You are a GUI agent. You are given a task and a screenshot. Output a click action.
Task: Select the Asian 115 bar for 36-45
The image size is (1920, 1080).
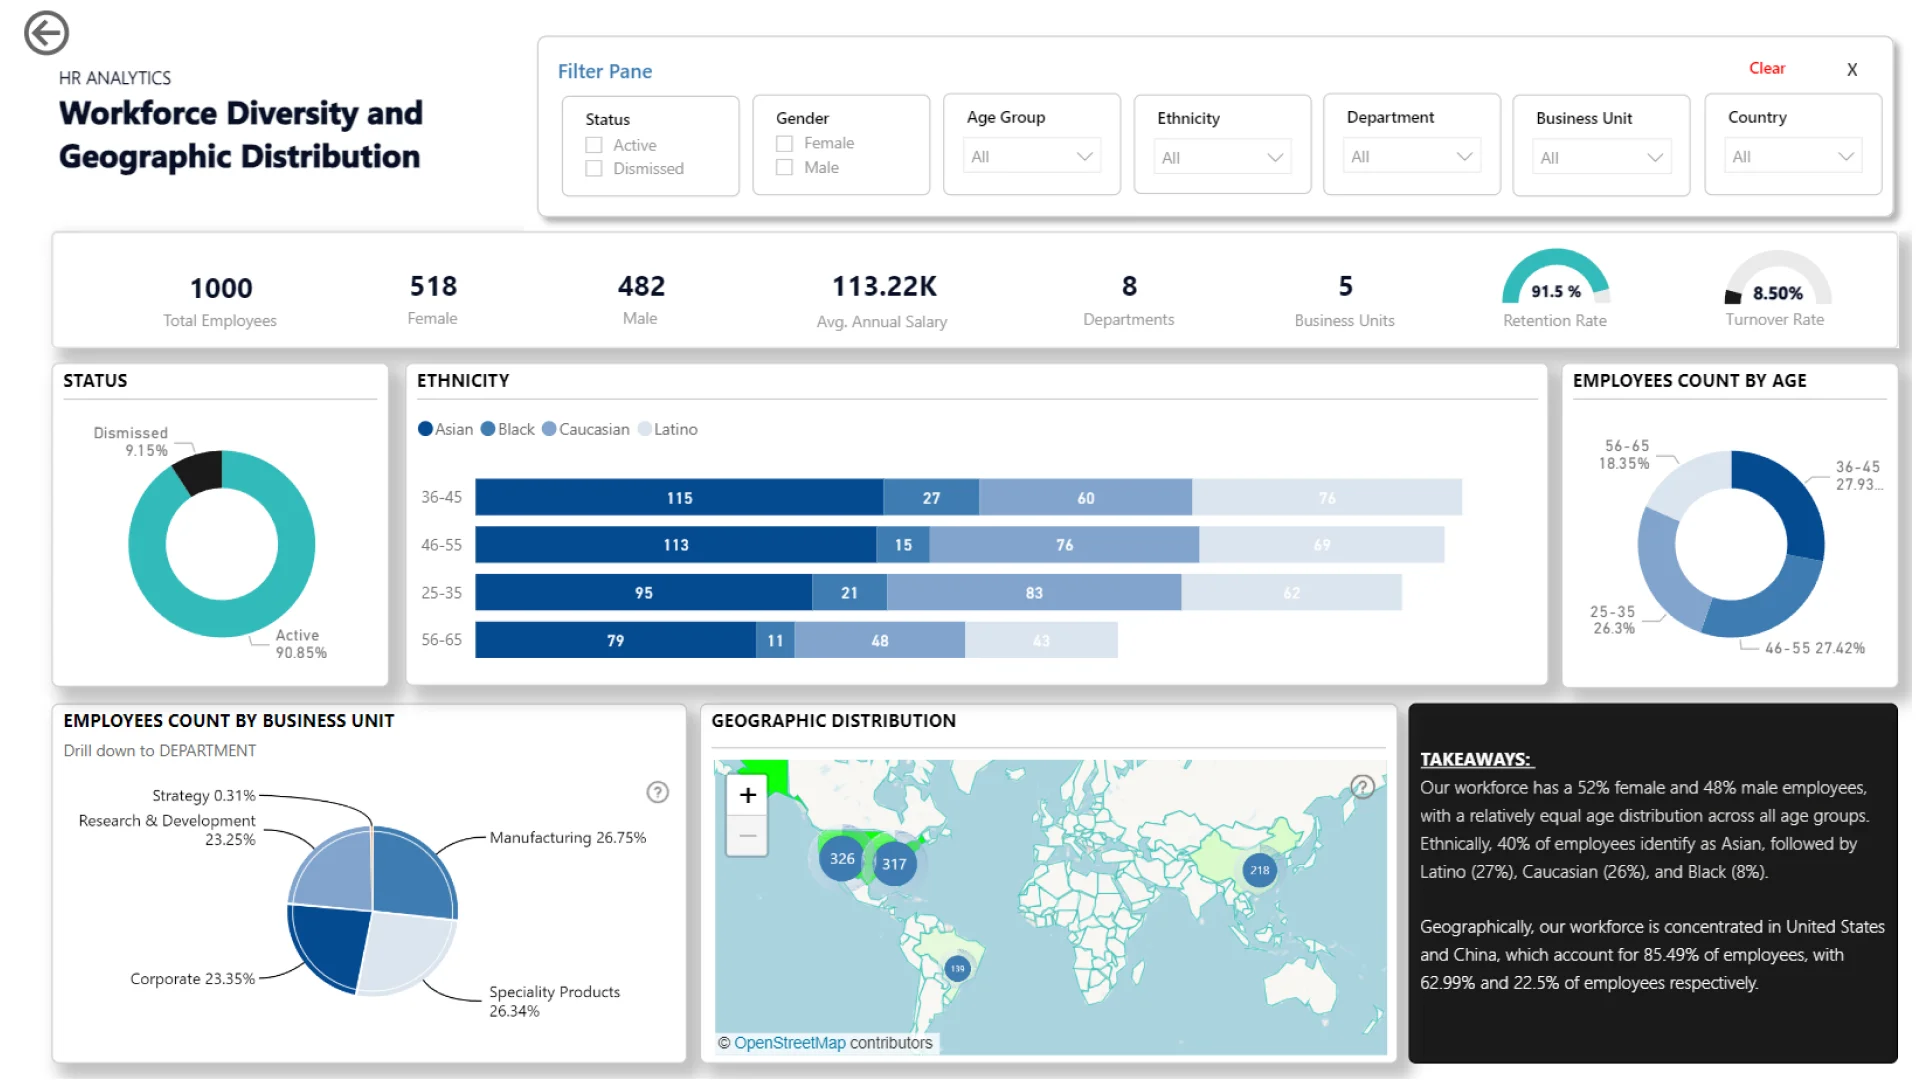[x=679, y=497]
